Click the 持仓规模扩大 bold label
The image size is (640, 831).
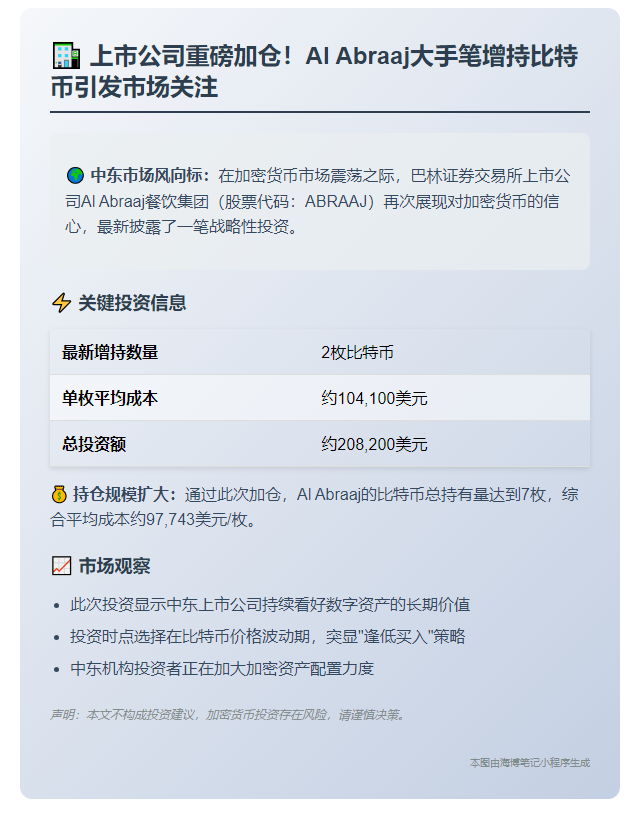124,494
